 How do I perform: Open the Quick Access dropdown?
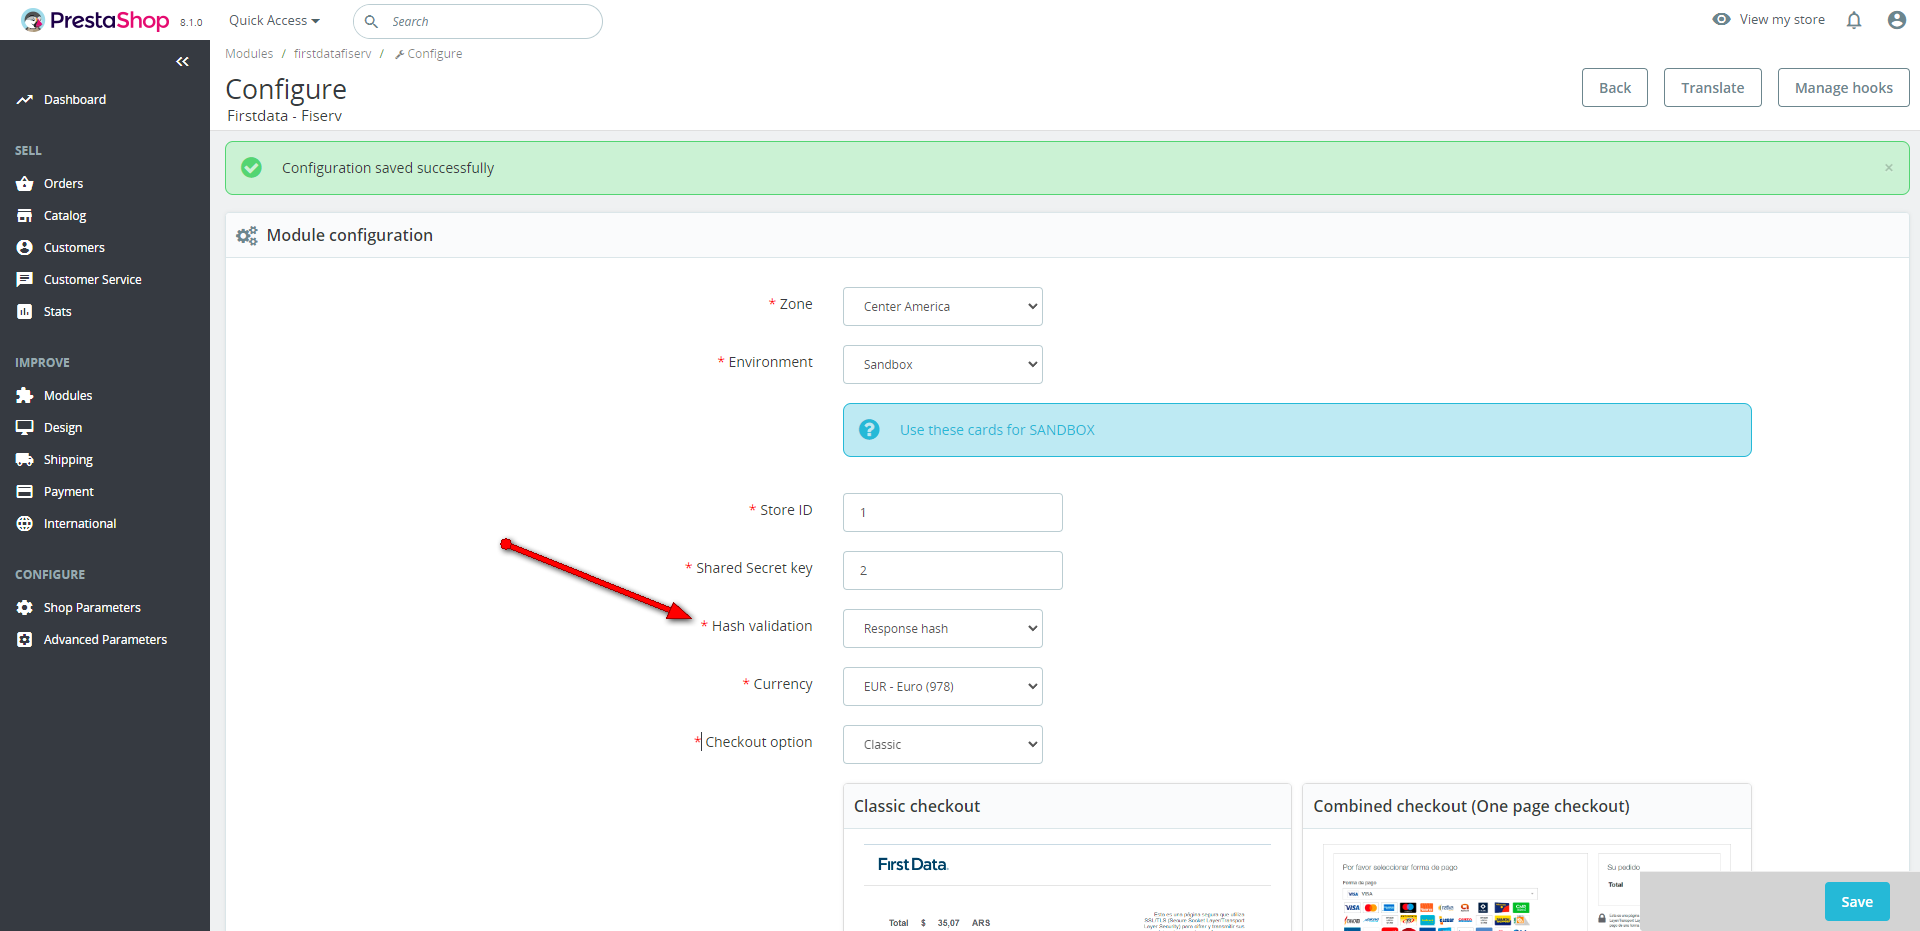[x=274, y=21]
